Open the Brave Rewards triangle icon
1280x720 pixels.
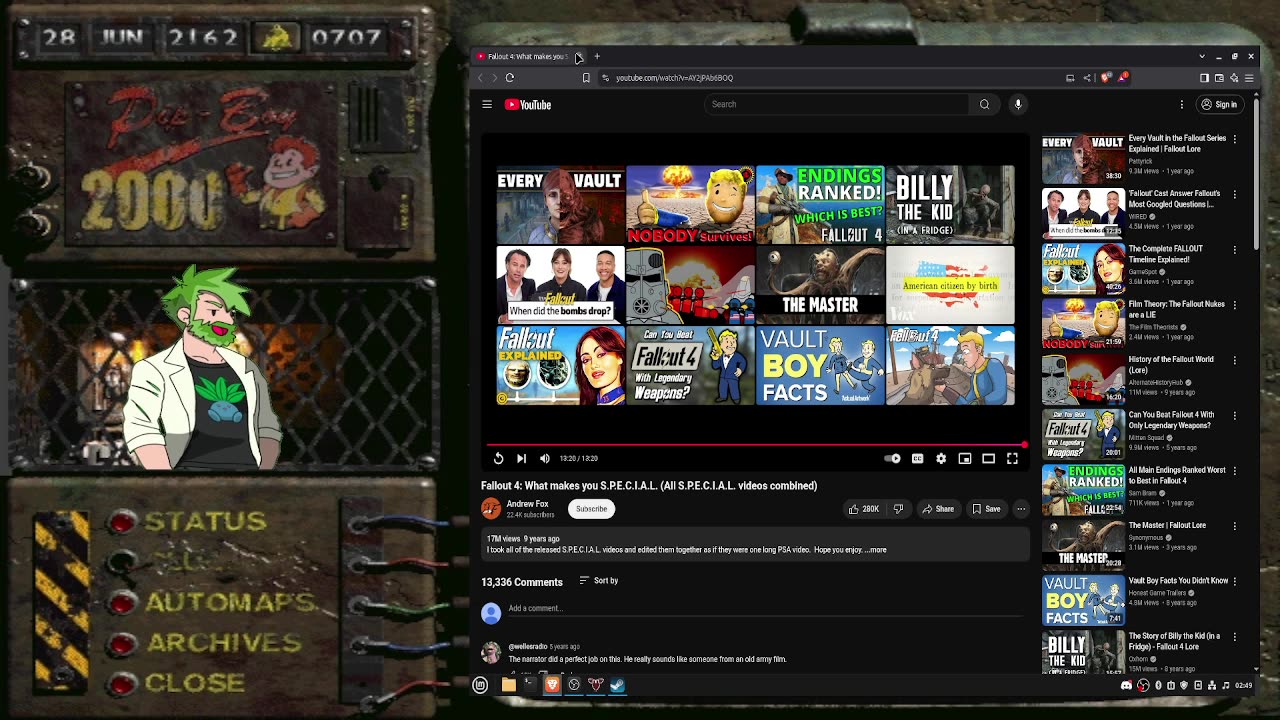(x=1123, y=78)
